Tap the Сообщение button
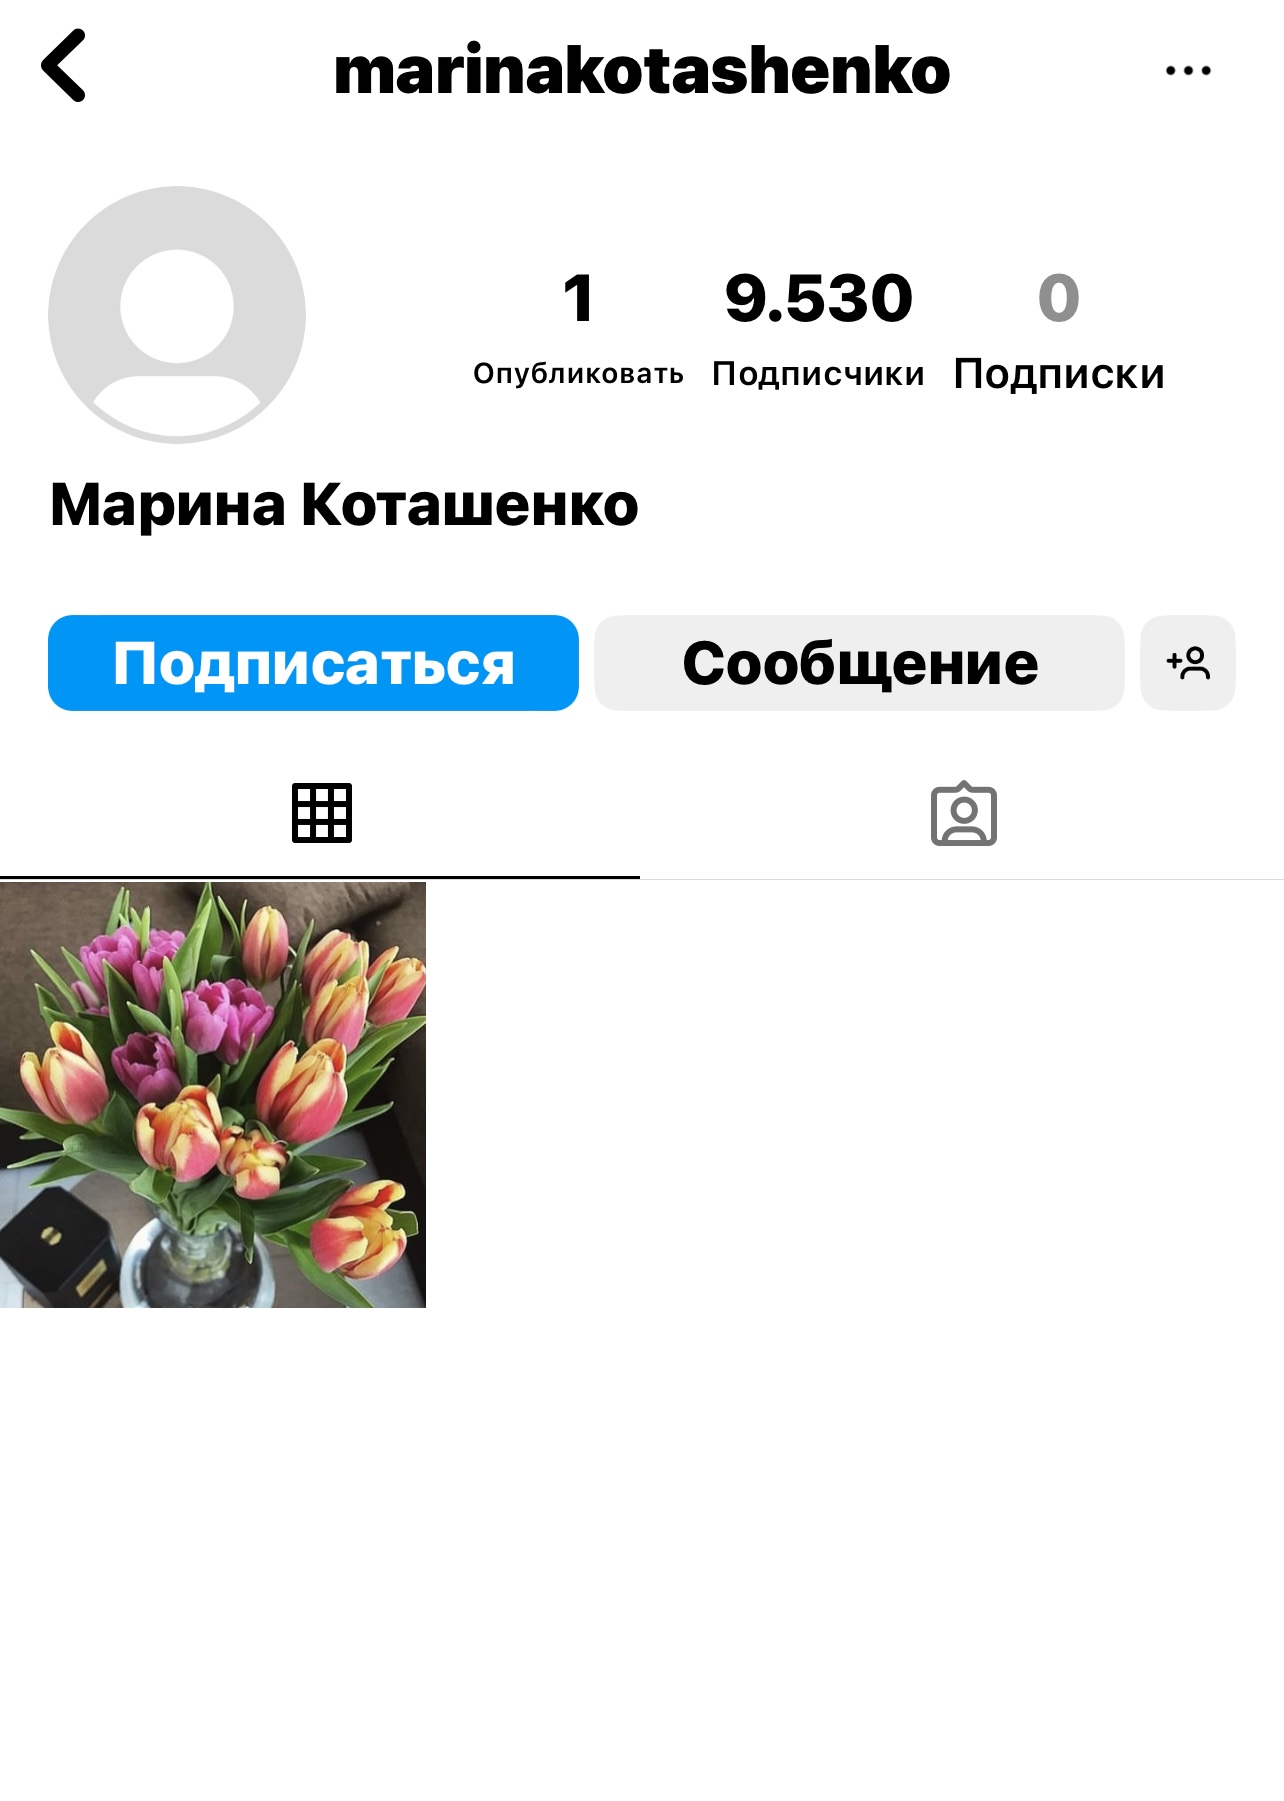The width and height of the screenshot is (1284, 1801). click(859, 663)
